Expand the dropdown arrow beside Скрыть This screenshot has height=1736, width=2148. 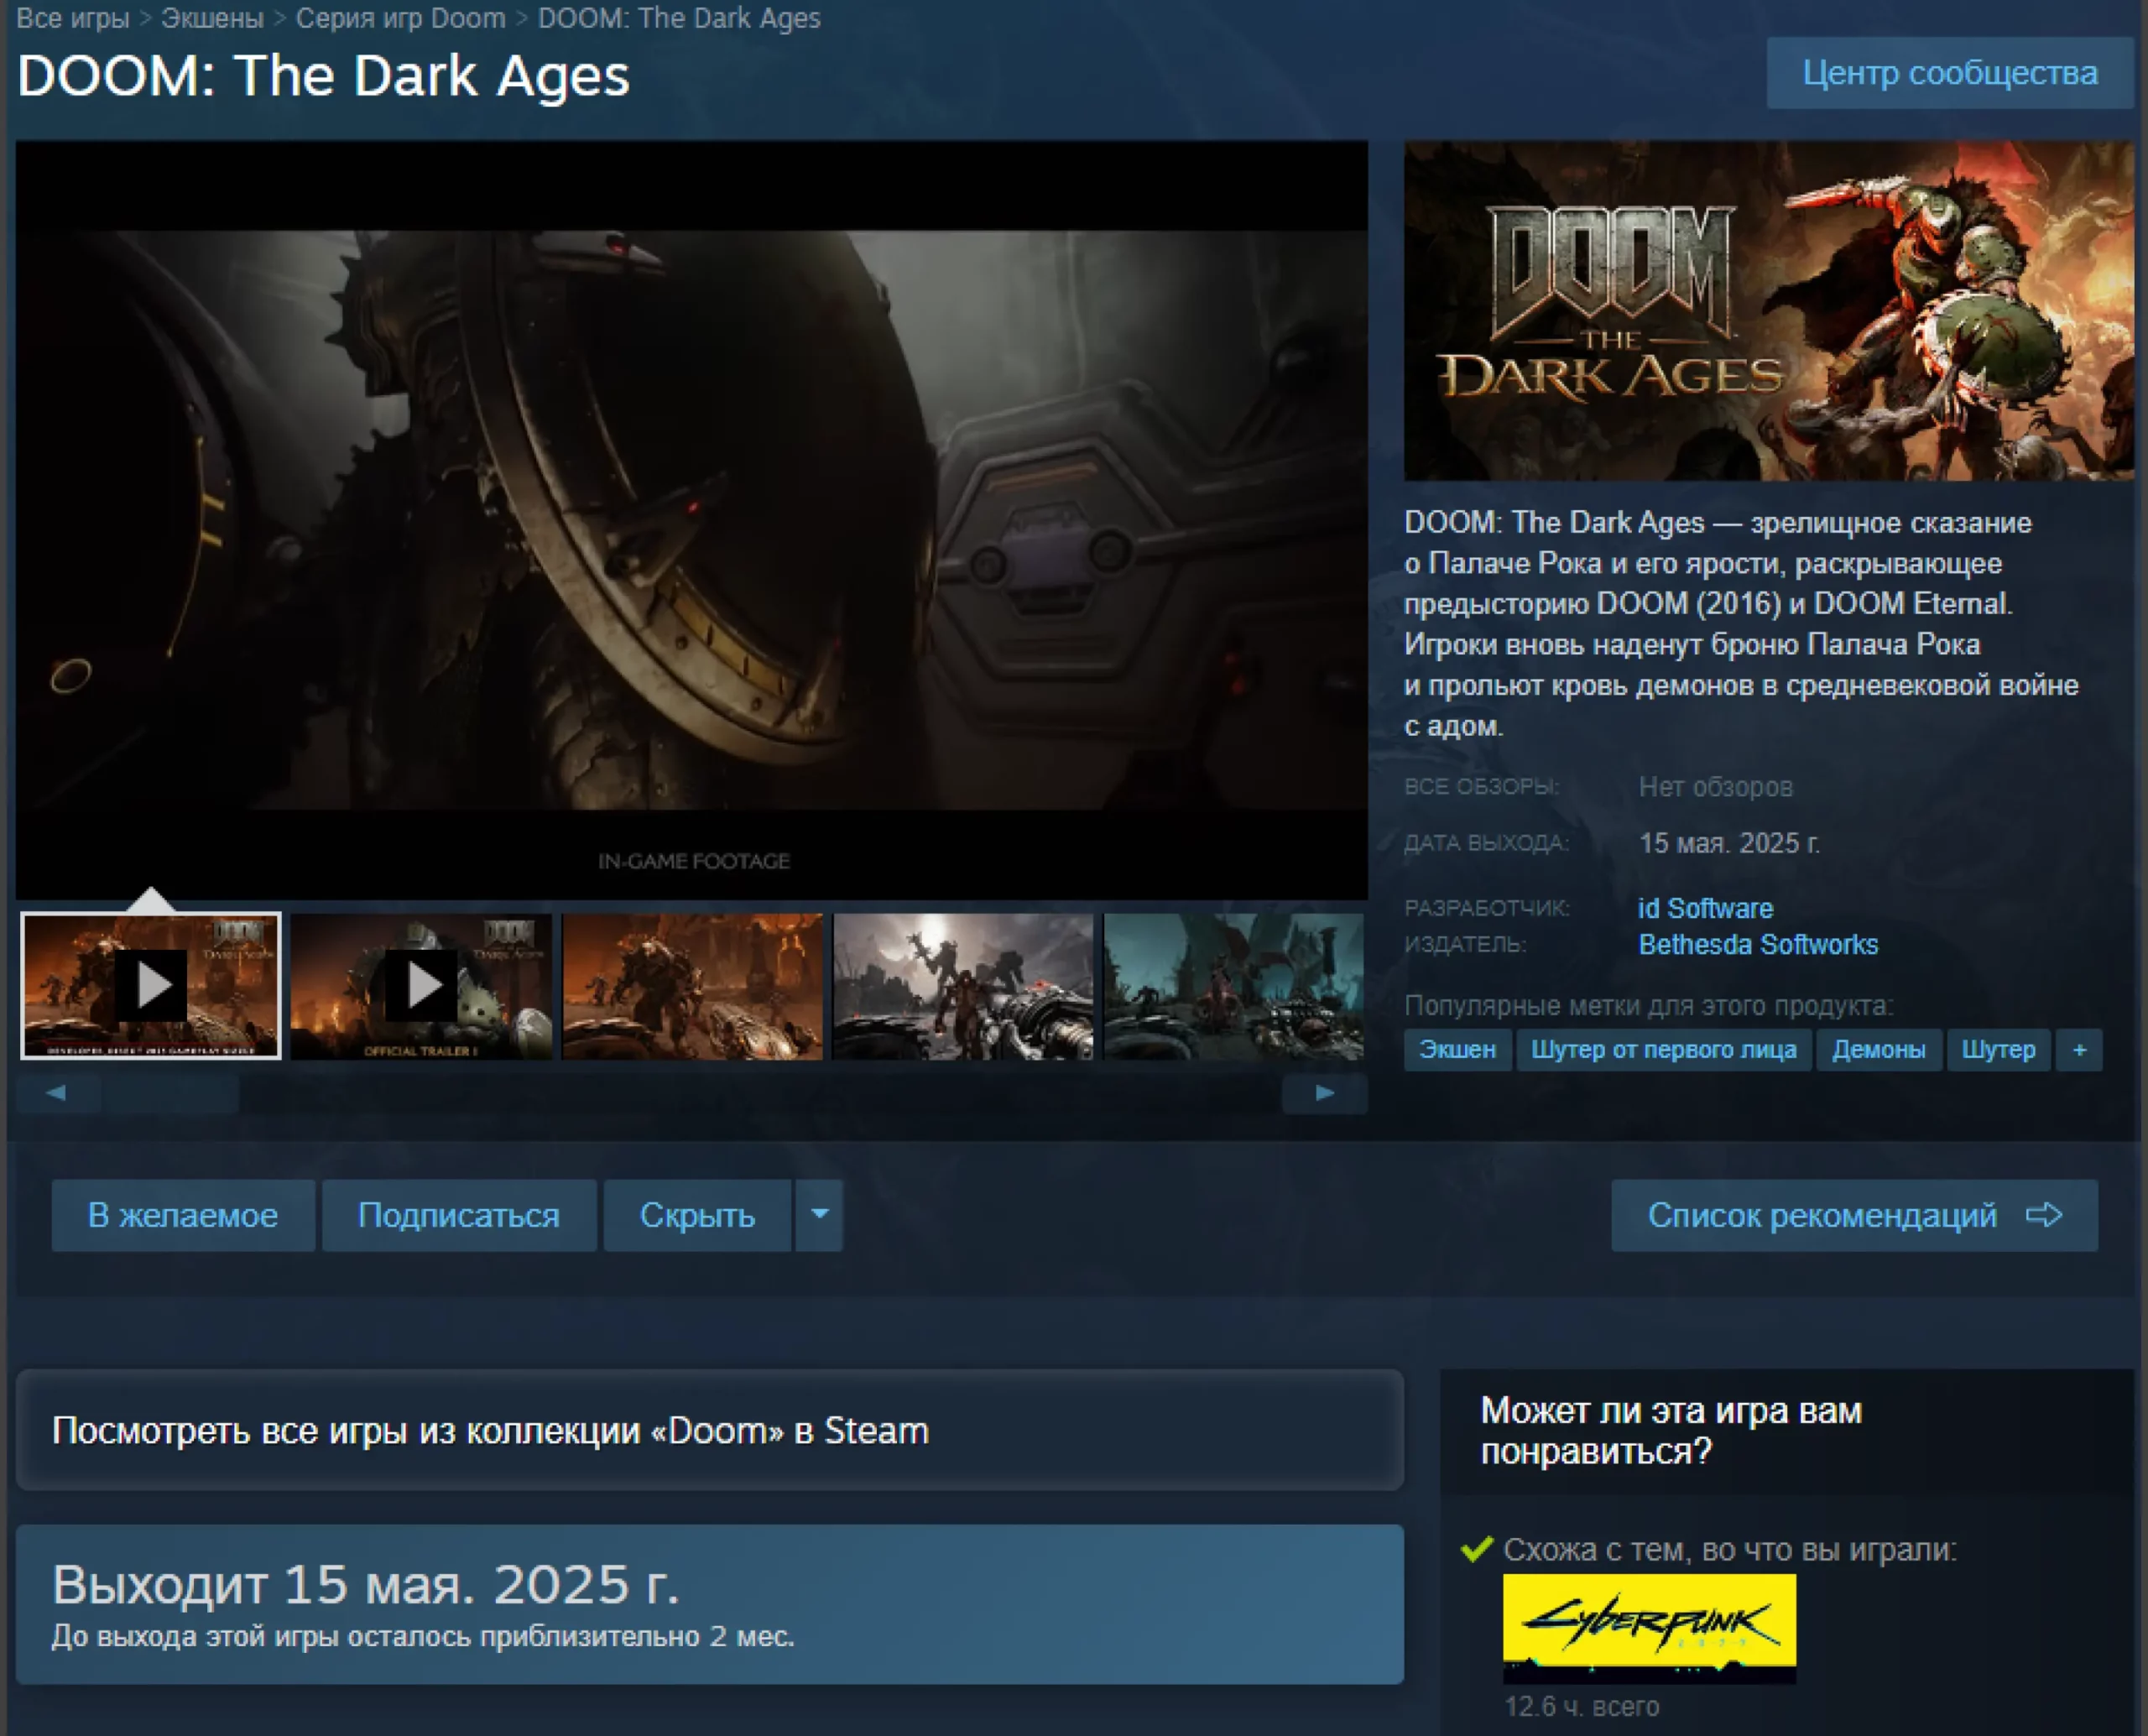coord(819,1215)
